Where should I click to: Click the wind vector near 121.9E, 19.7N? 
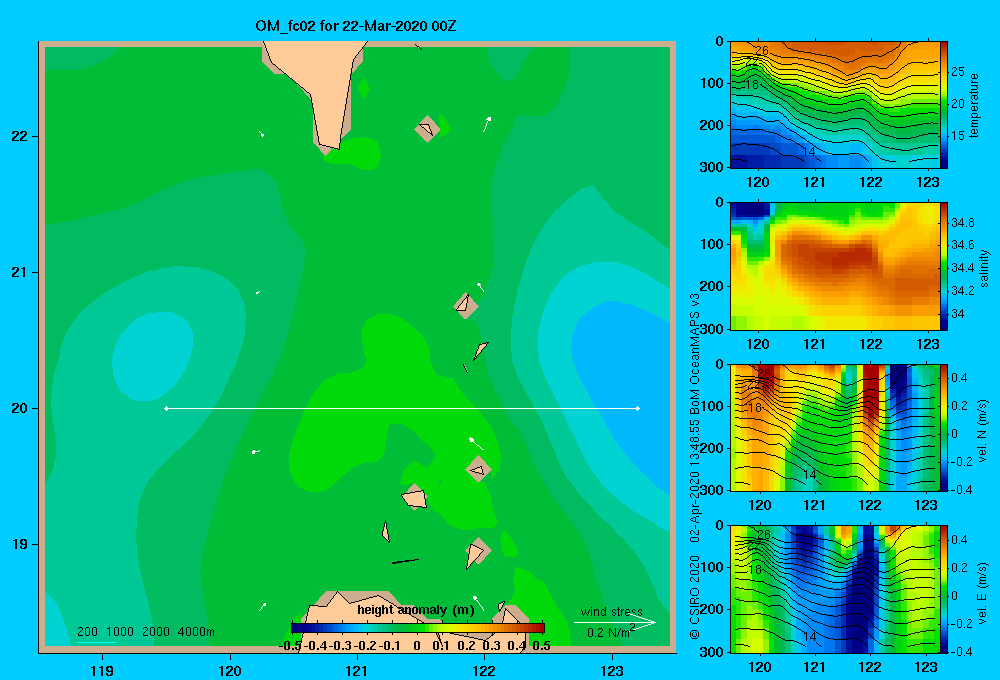pos(476,443)
